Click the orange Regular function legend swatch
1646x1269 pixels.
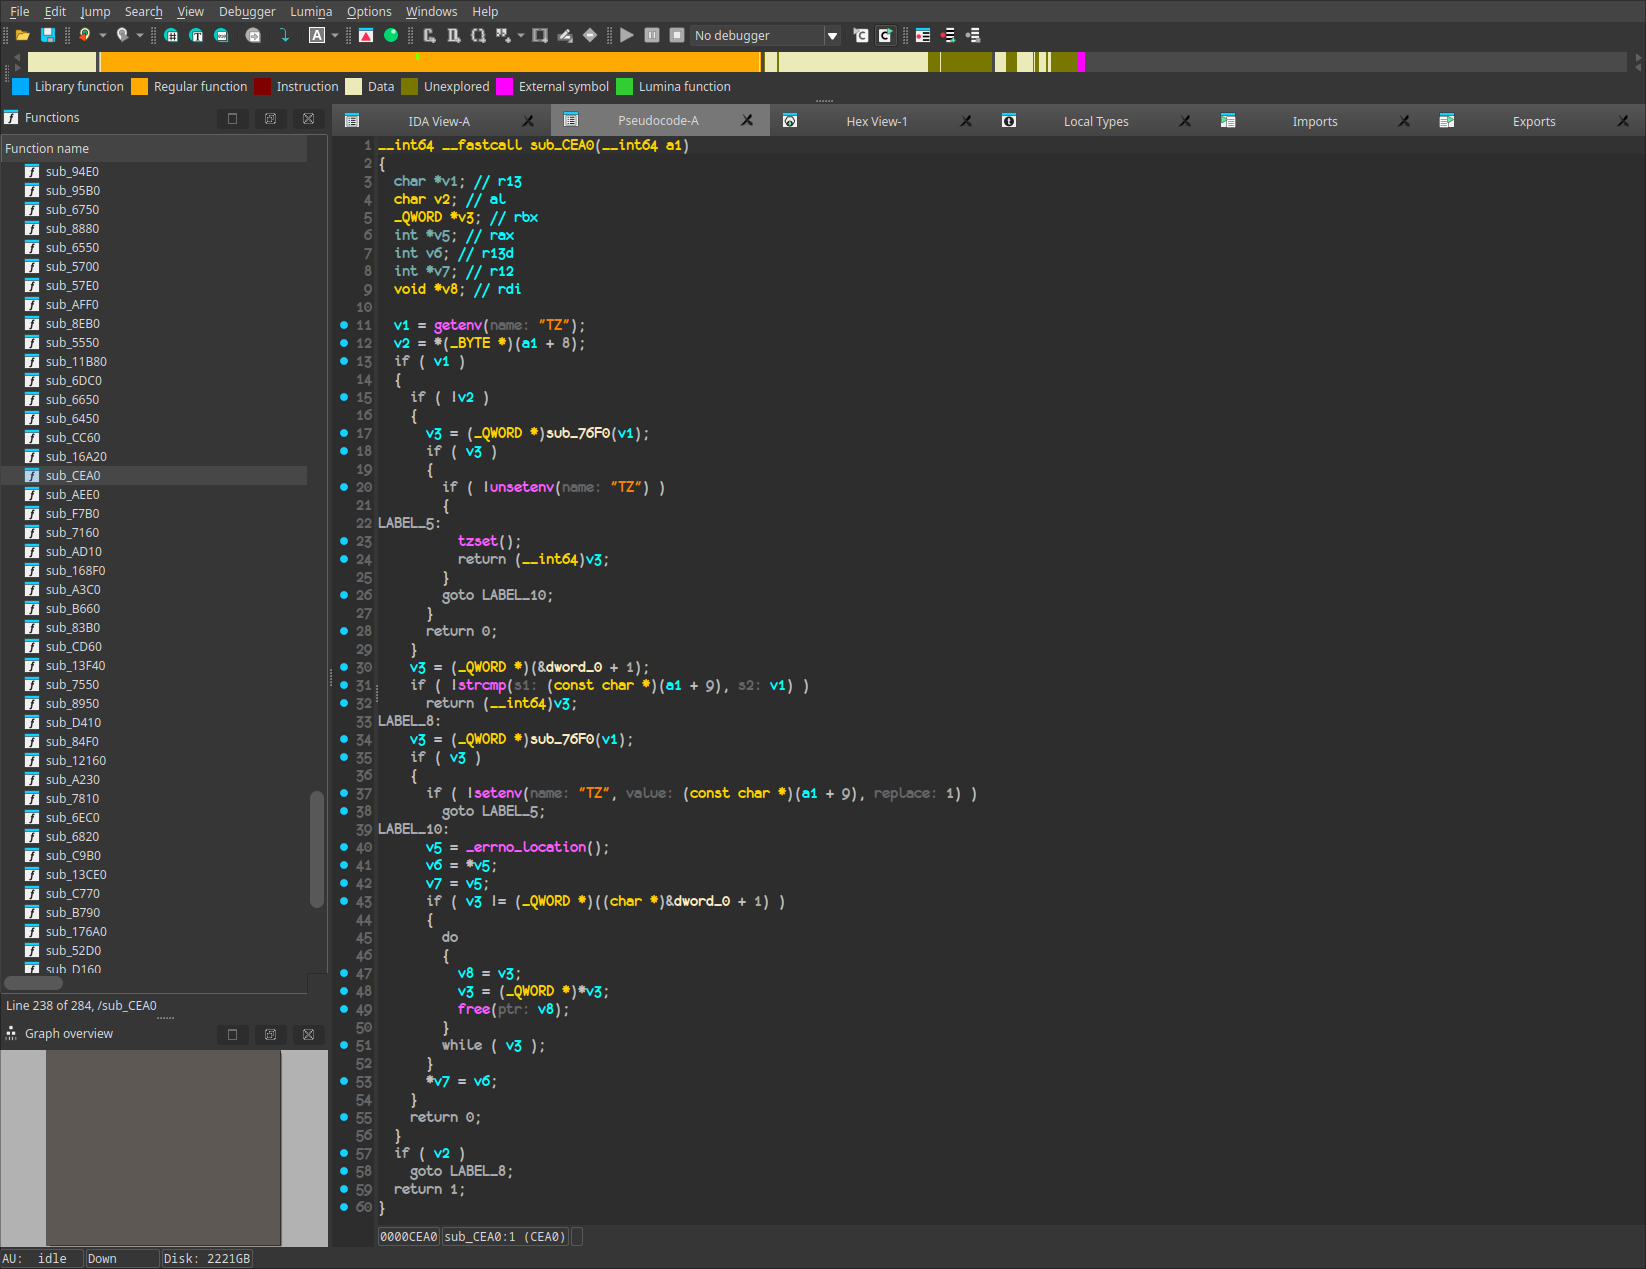coord(140,86)
